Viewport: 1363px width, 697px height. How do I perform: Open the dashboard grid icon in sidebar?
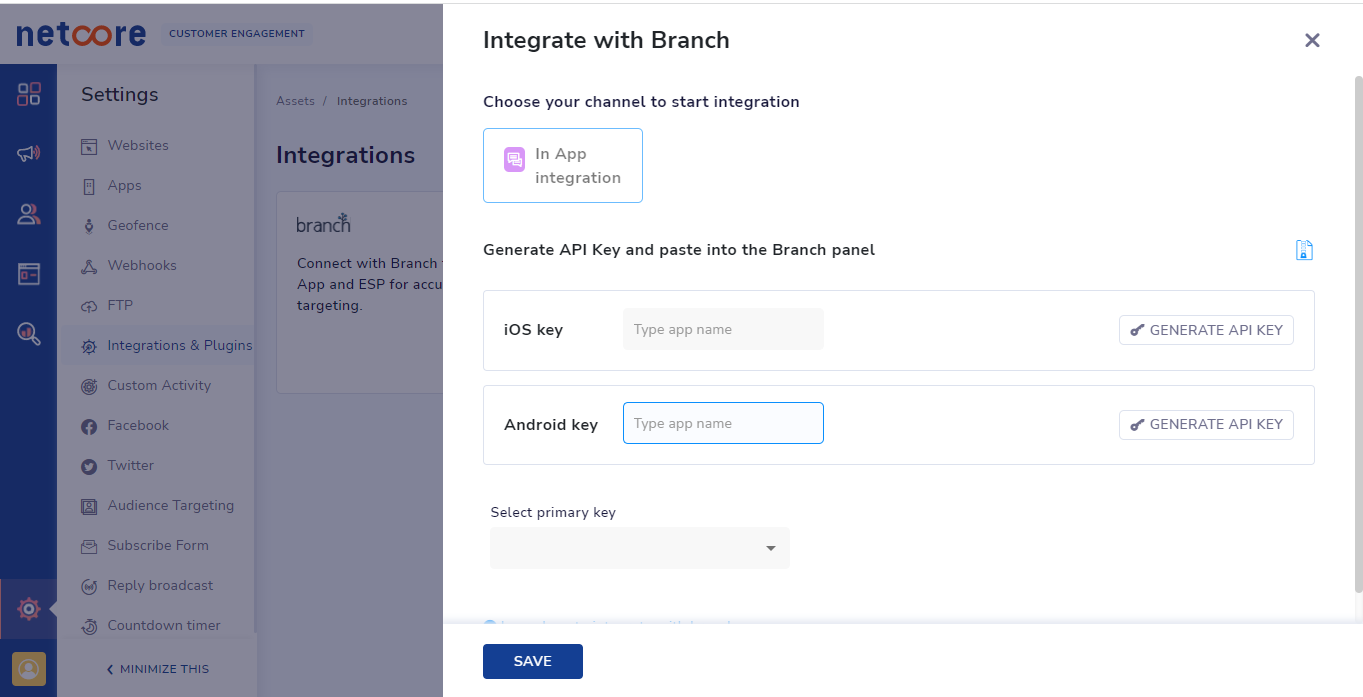click(29, 94)
